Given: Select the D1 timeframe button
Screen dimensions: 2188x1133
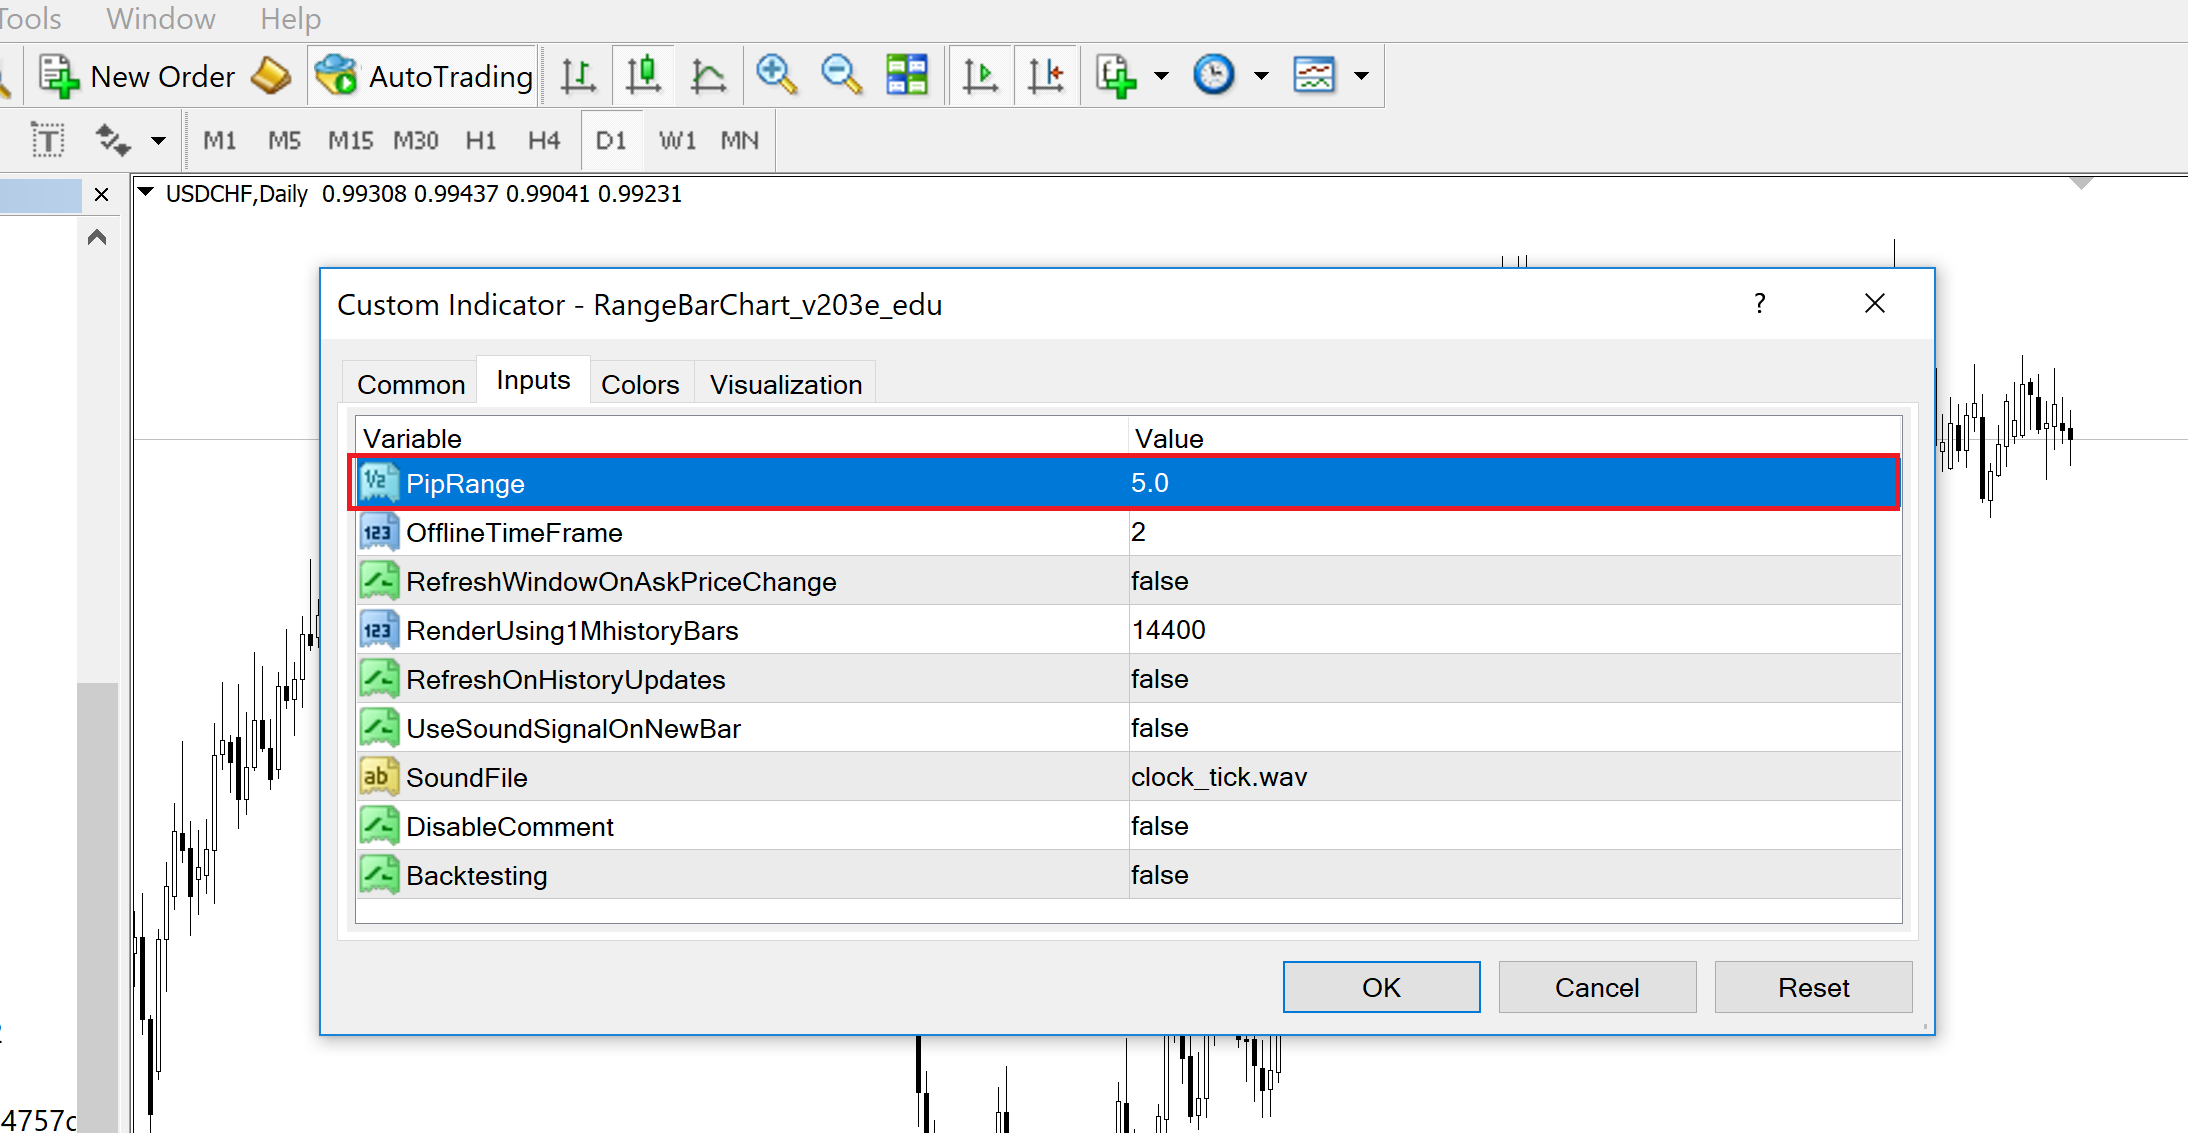Looking at the screenshot, I should 611,141.
